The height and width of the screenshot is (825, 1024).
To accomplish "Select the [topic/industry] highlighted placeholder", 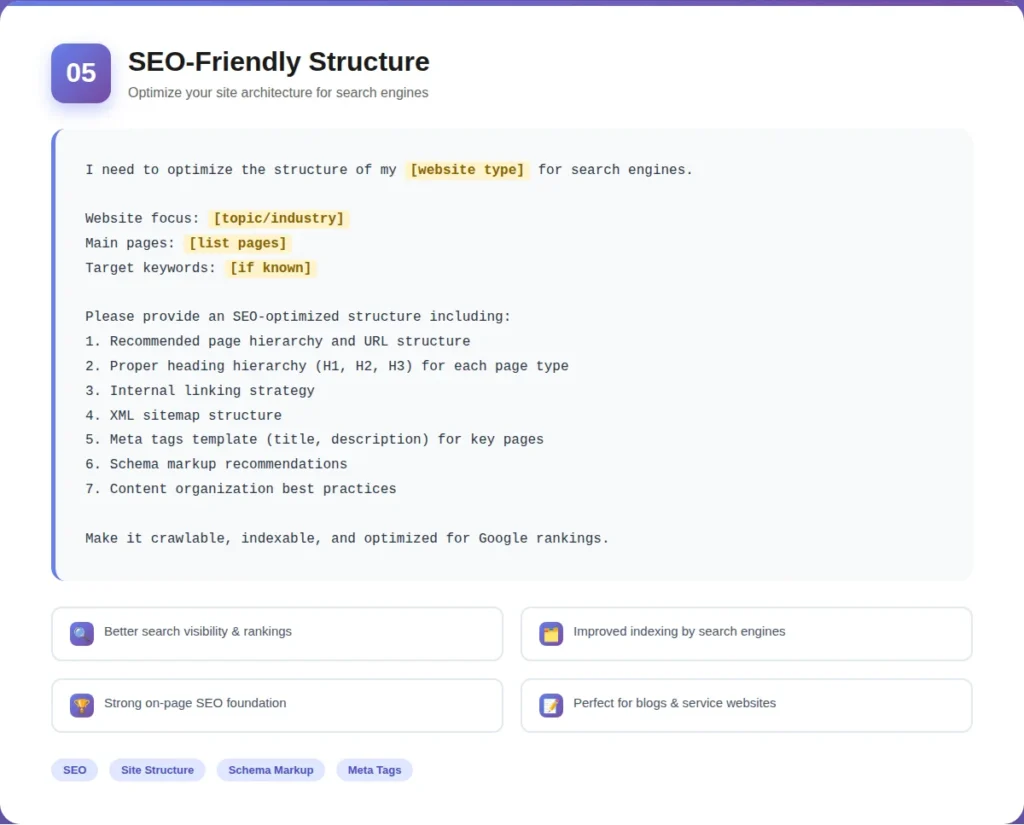I will pyautogui.click(x=279, y=218).
